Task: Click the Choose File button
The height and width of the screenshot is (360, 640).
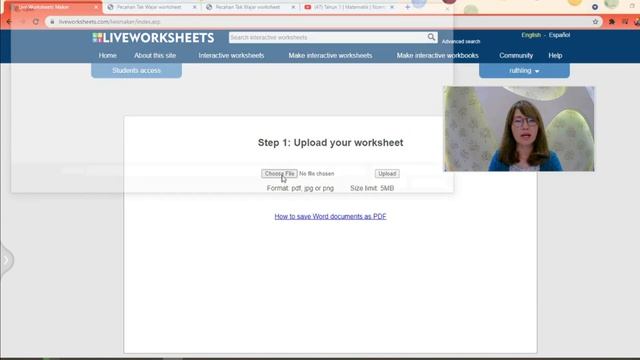Action: click(280, 173)
